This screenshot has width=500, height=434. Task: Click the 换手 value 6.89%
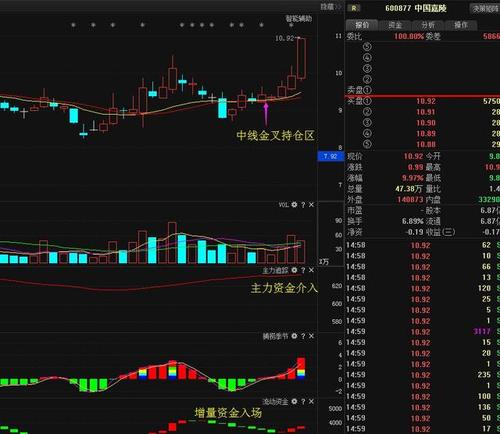coord(413,221)
